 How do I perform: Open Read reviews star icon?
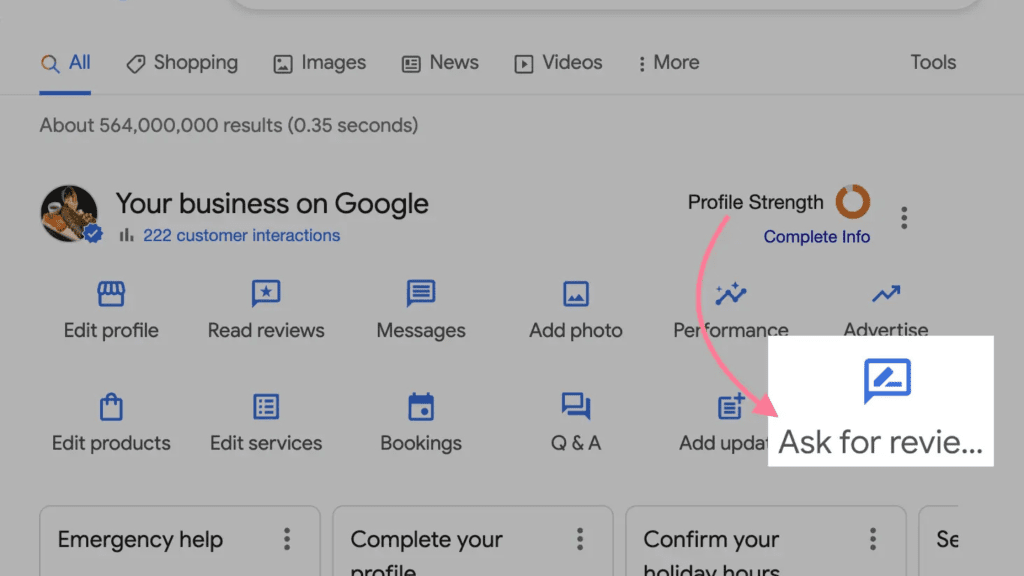pos(266,294)
